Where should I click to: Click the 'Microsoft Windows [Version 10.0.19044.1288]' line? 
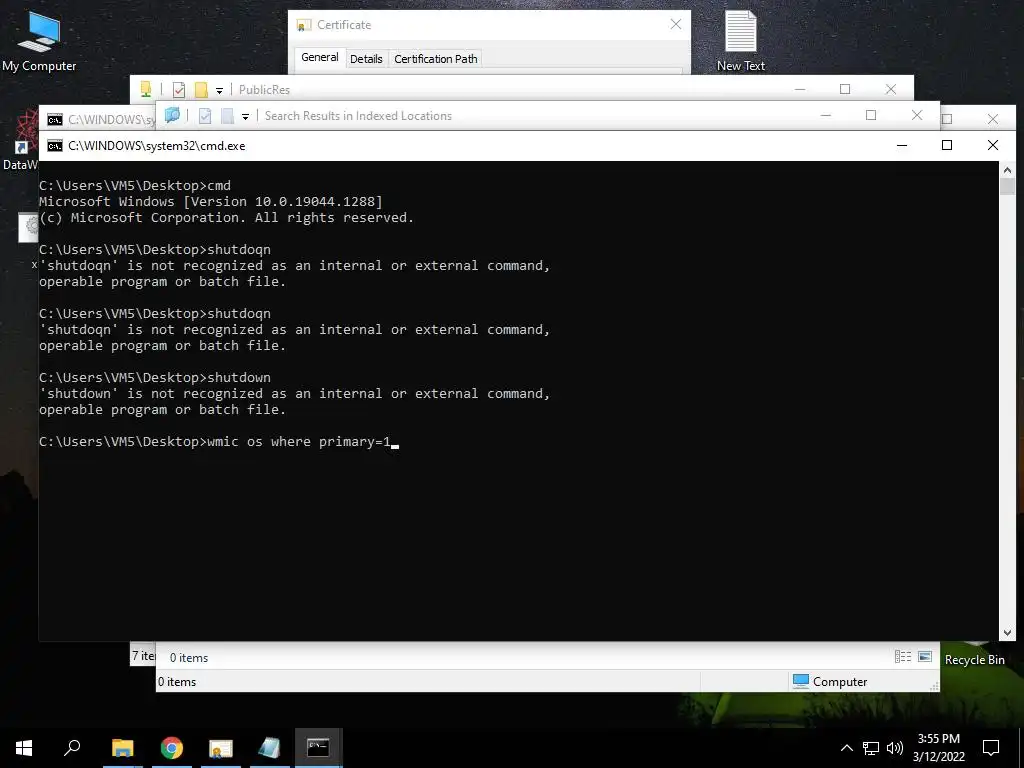(211, 201)
